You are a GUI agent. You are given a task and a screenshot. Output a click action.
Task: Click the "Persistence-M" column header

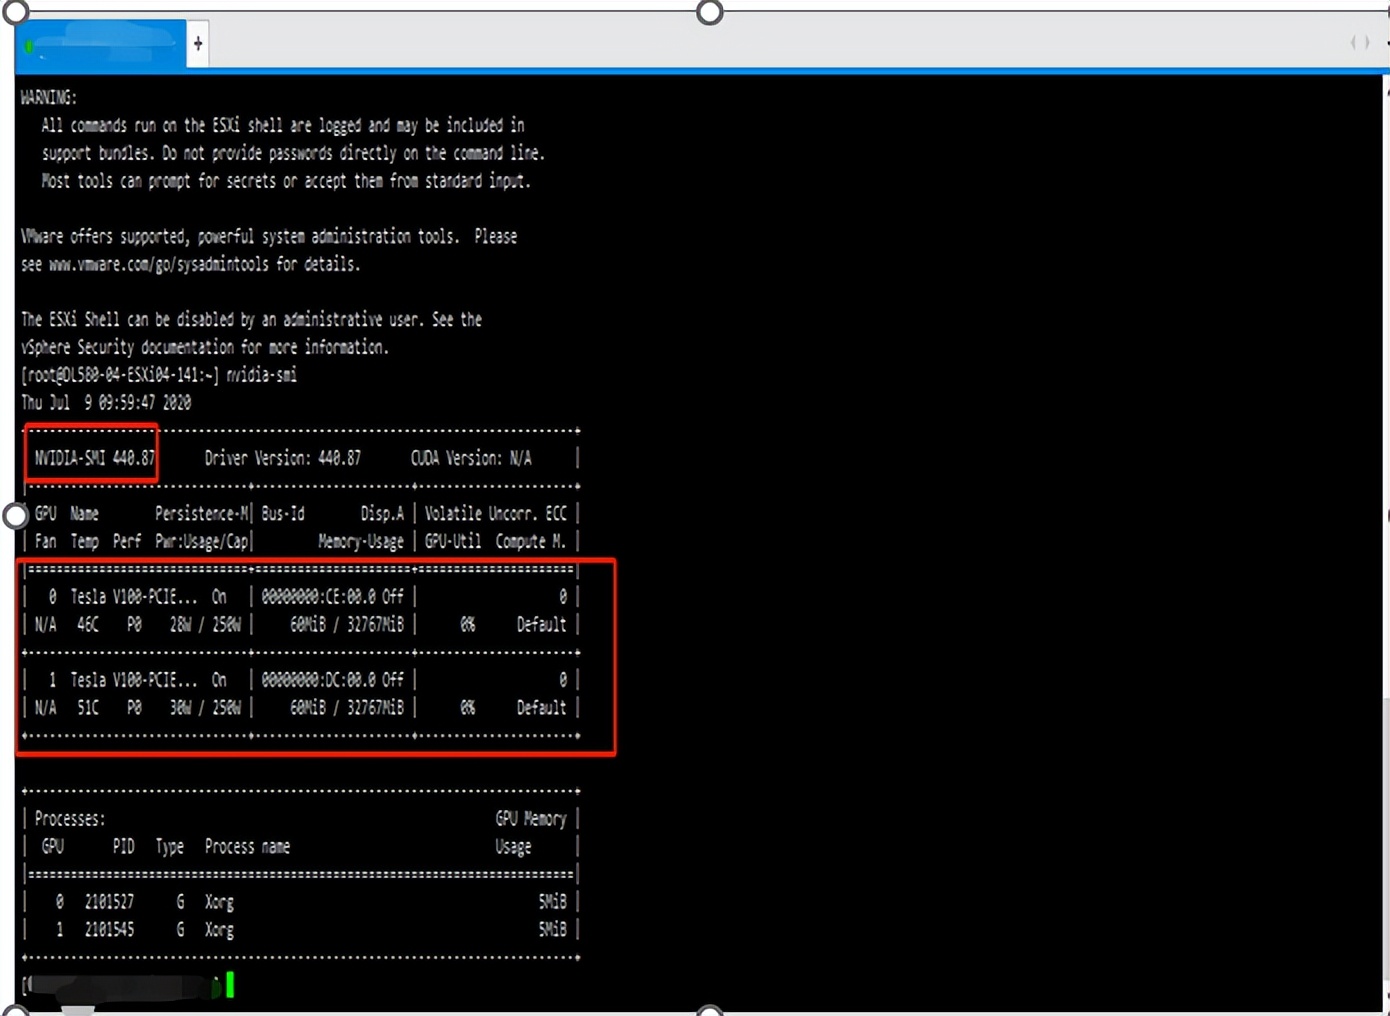pyautogui.click(x=202, y=514)
